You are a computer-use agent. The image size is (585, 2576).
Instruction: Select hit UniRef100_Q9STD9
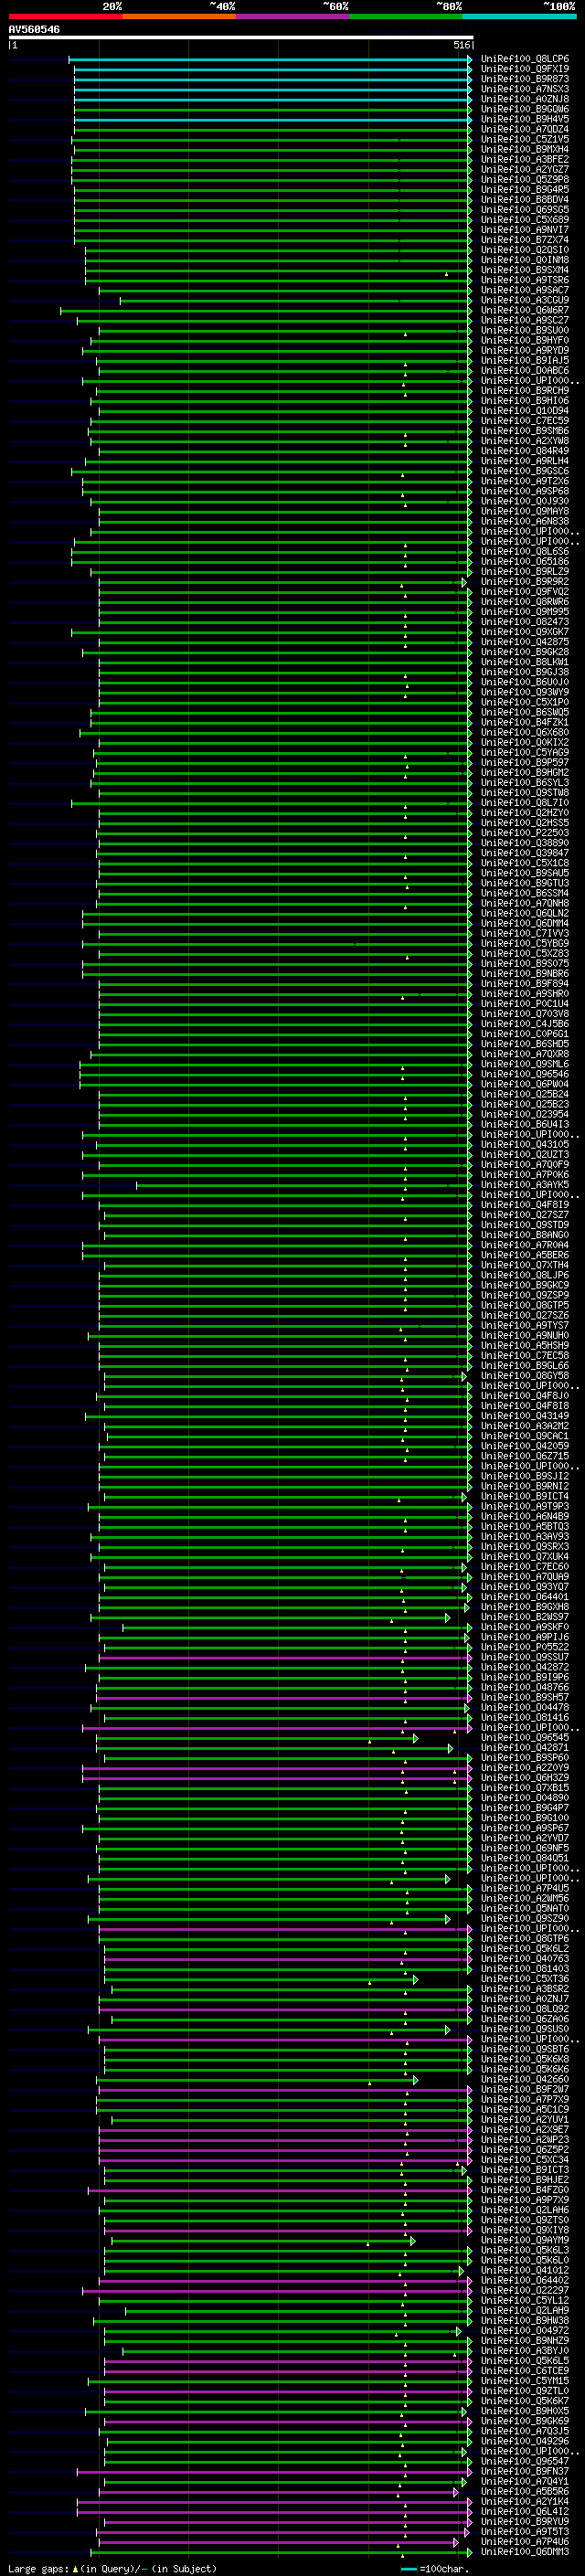click(x=524, y=1225)
